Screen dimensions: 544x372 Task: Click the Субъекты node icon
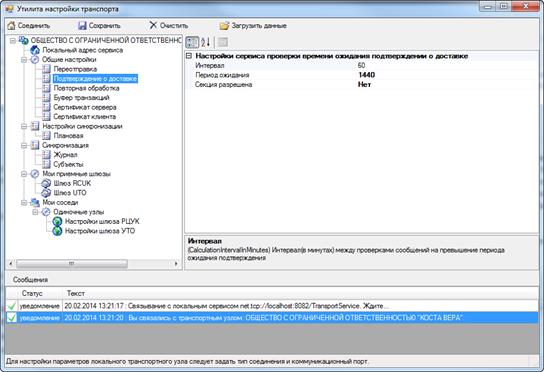(x=46, y=164)
